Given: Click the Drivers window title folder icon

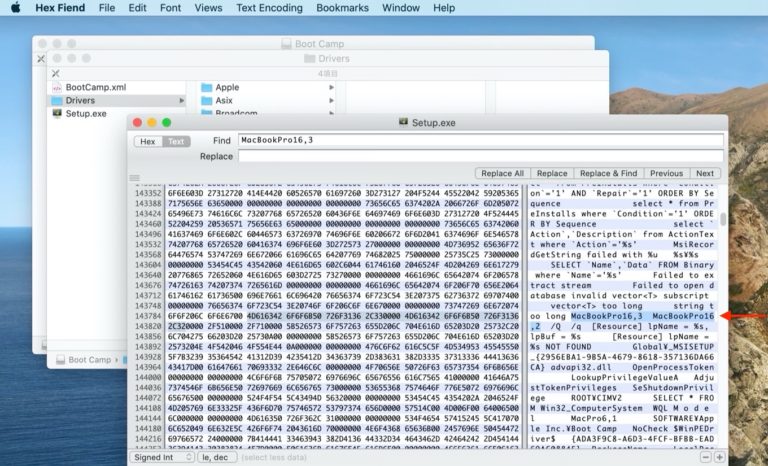Looking at the screenshot, I should [x=309, y=59].
